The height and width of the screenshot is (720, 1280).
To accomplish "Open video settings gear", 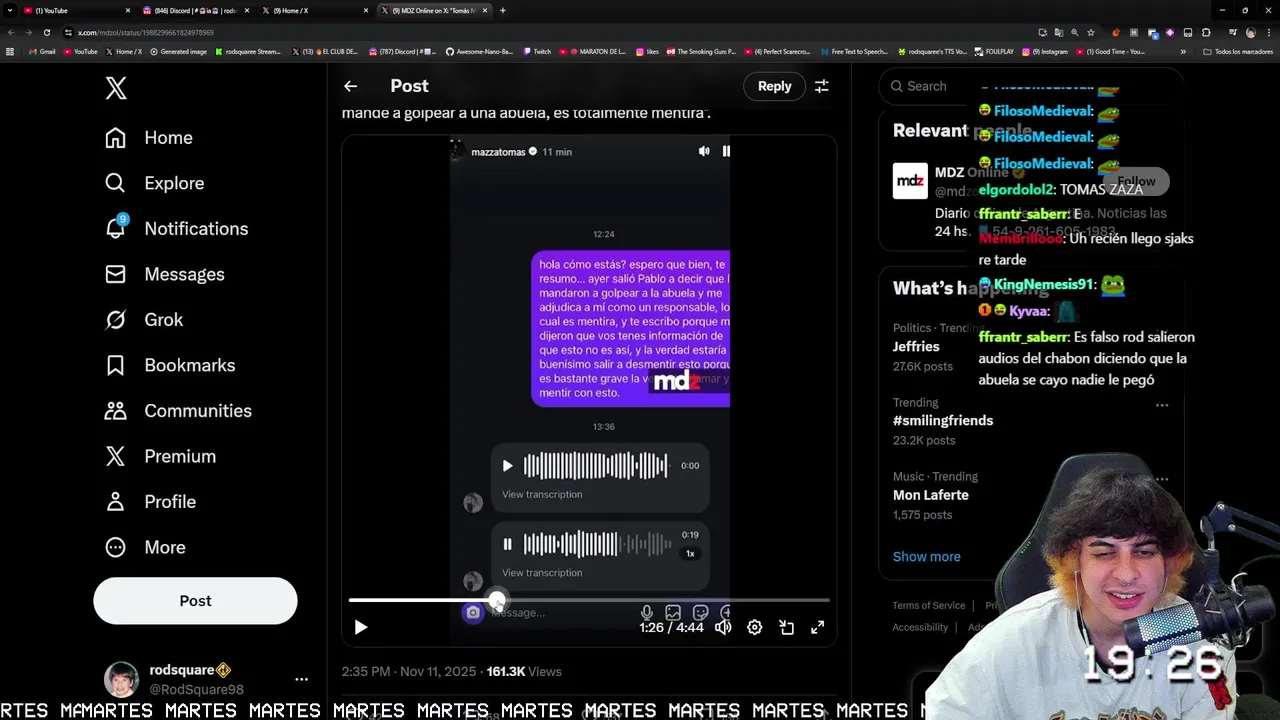I will coord(755,627).
